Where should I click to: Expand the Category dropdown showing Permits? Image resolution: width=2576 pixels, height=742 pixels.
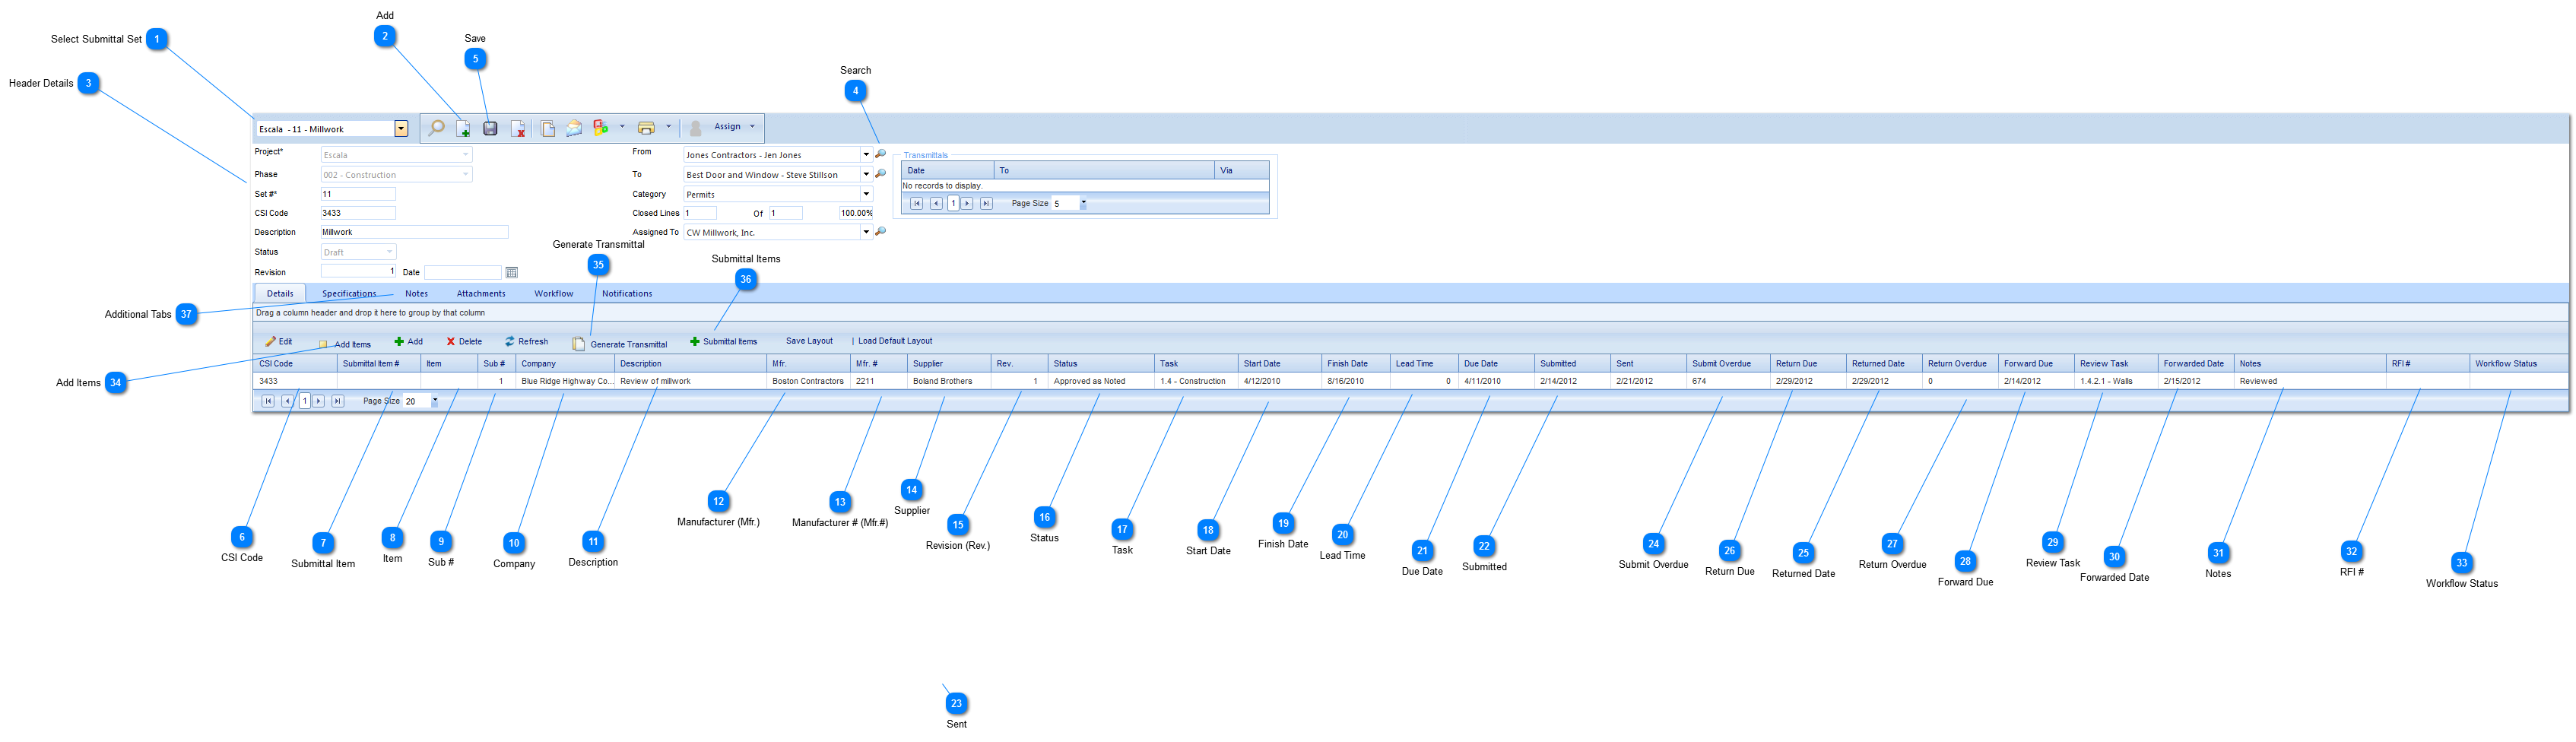[x=866, y=194]
